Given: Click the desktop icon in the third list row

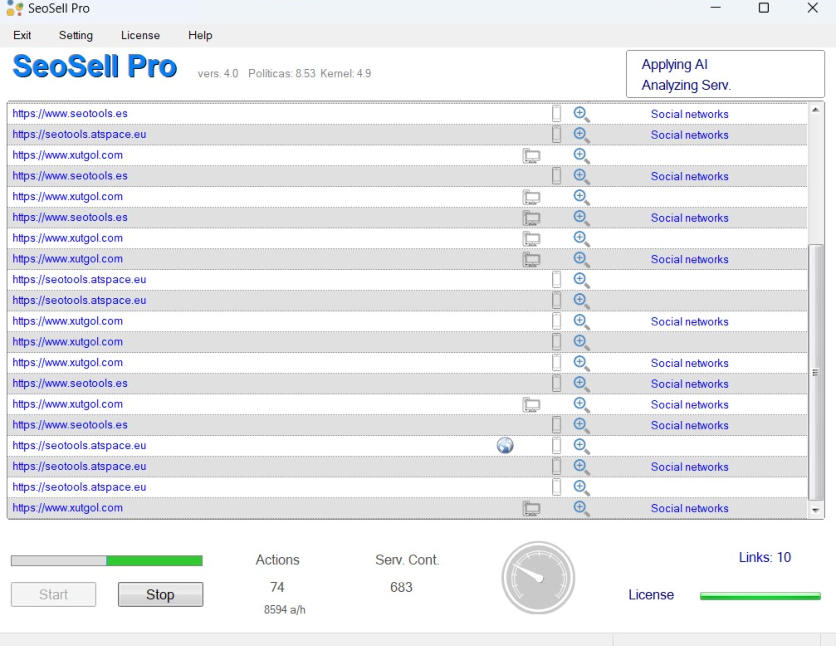Looking at the screenshot, I should coord(531,156).
